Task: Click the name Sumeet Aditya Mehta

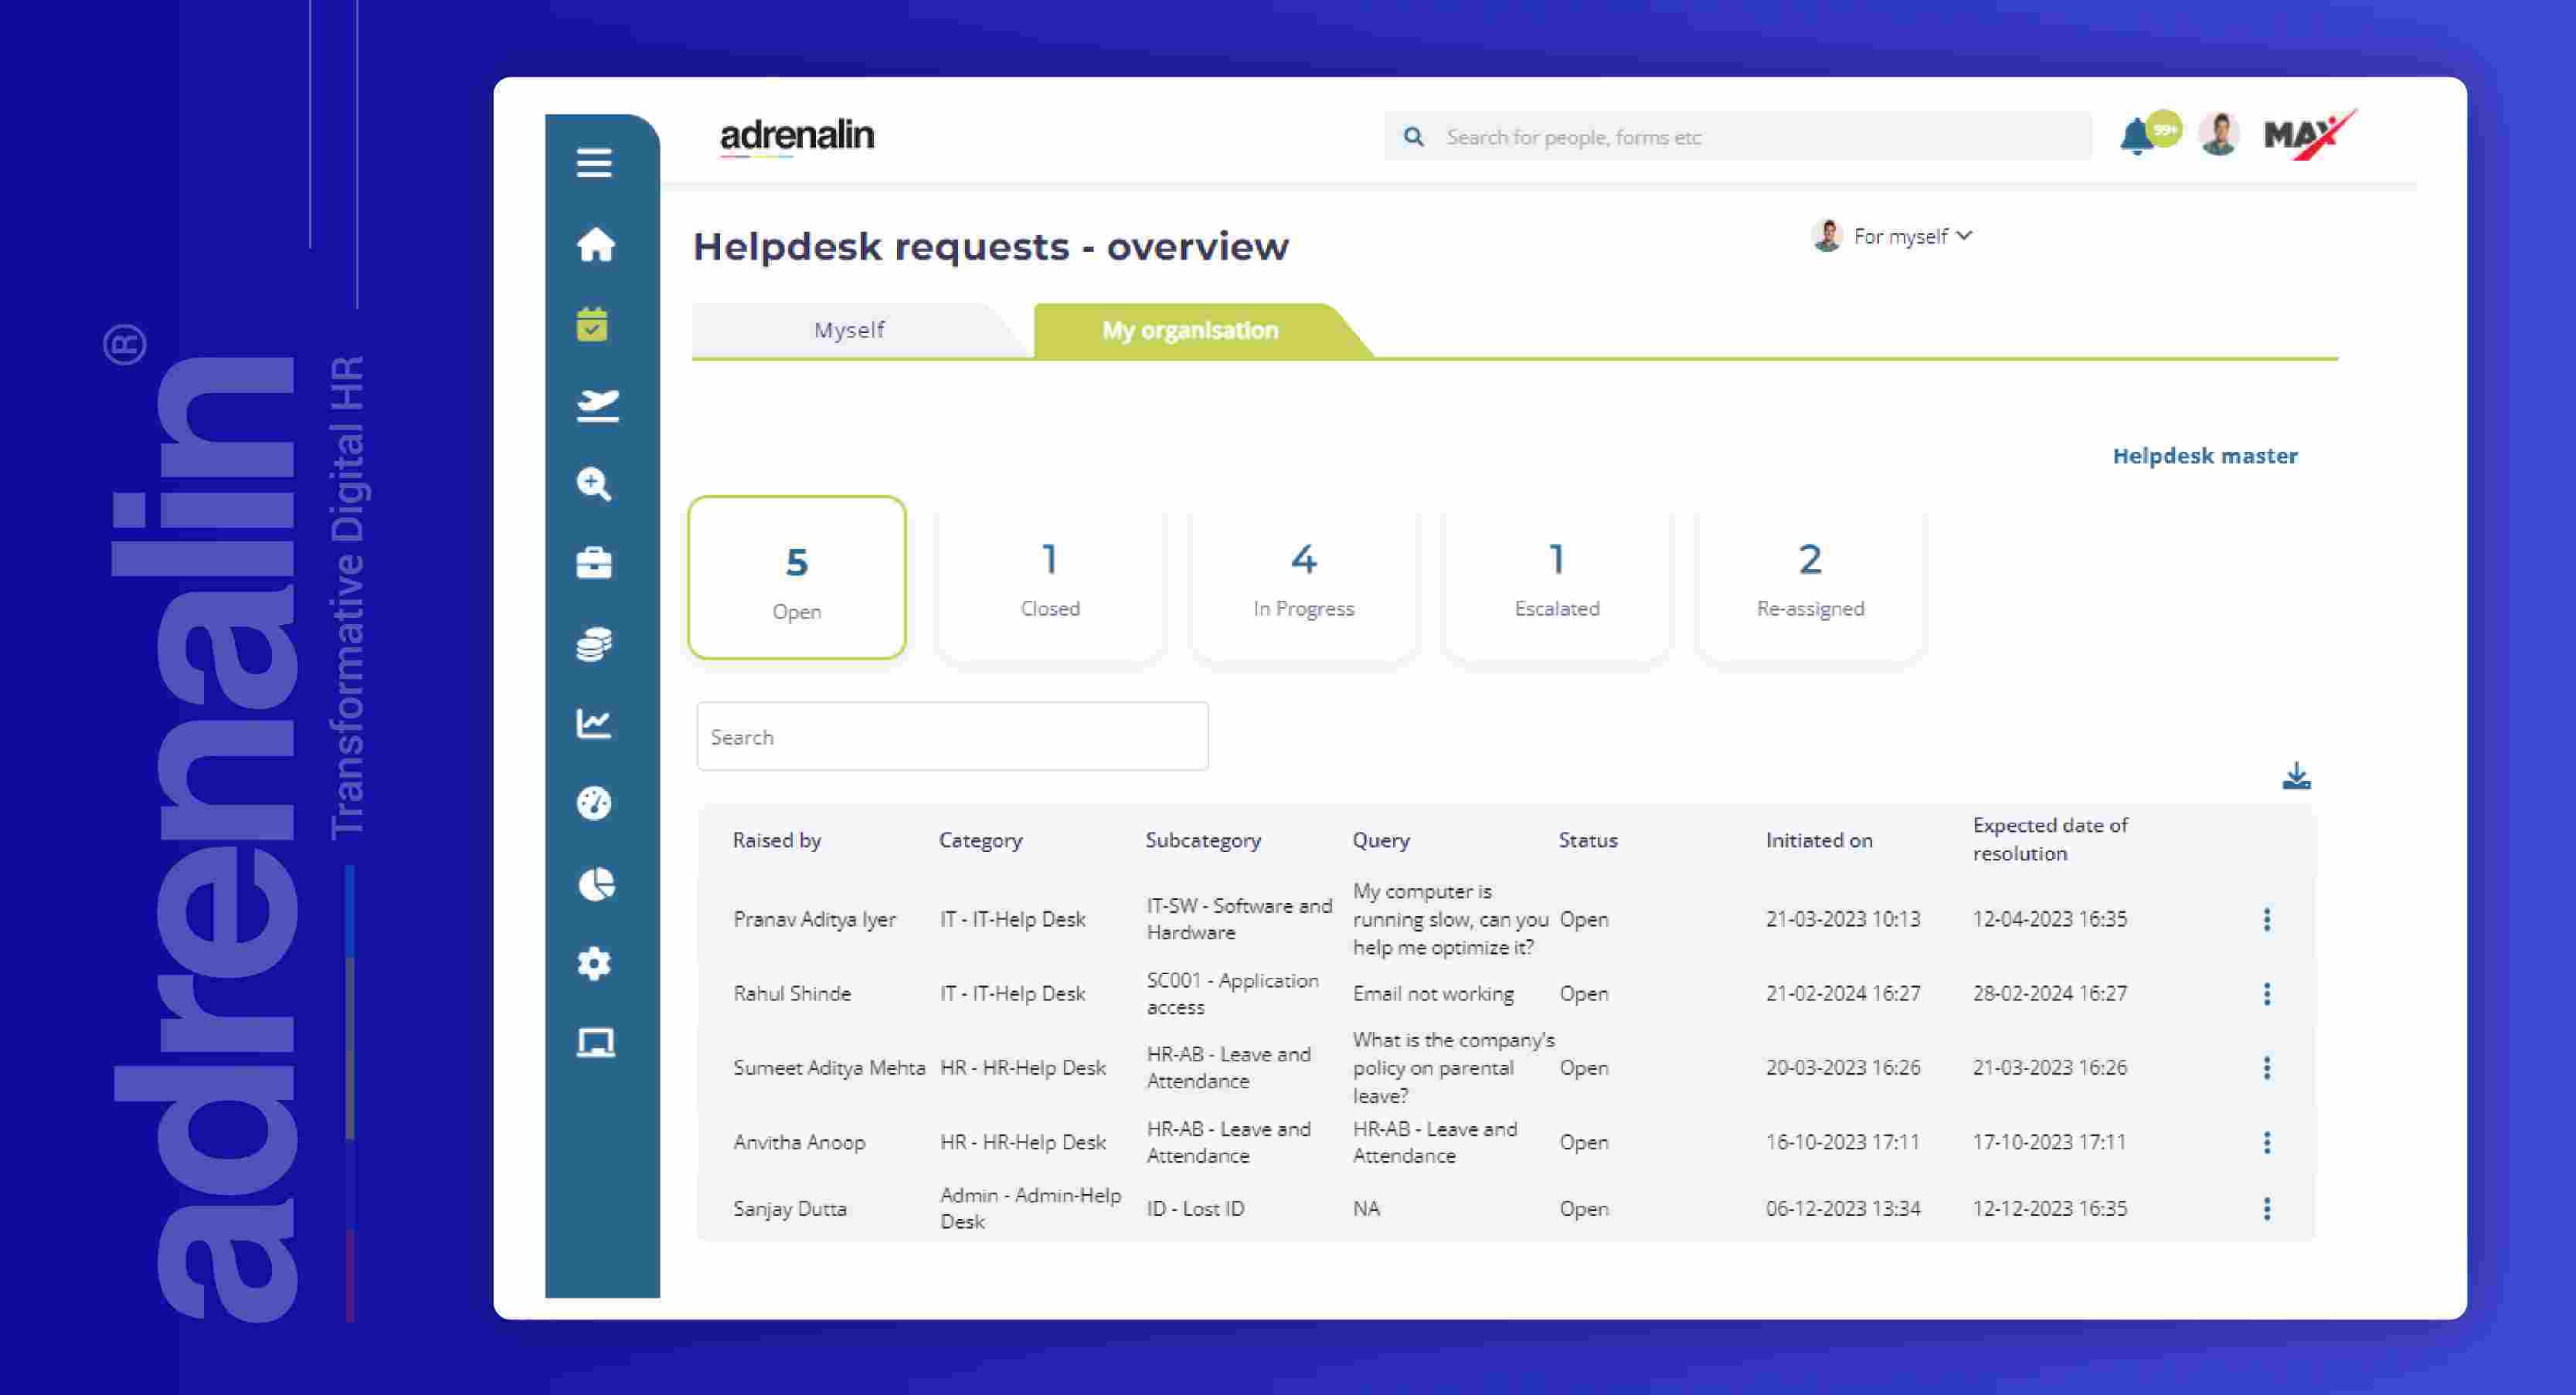Action: 829,1067
